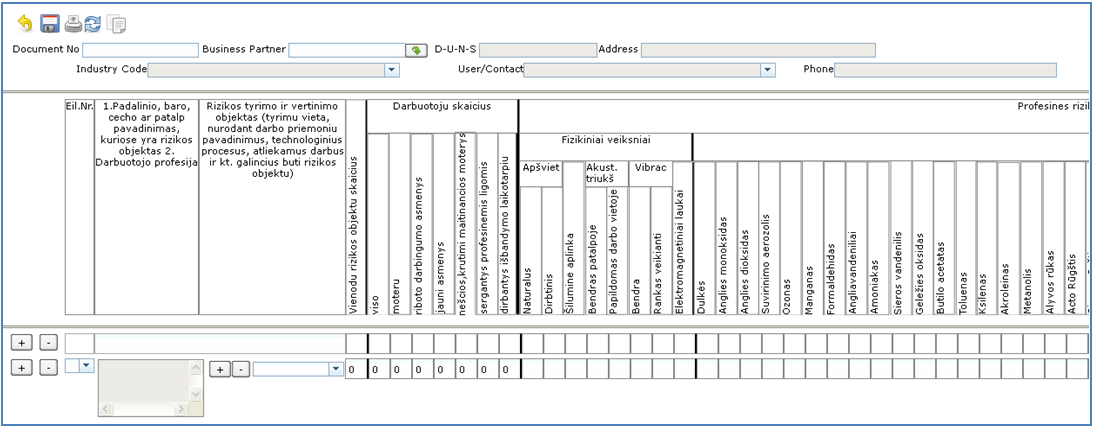Open the small Eil.Nr. dropdown in second row

pos(85,366)
